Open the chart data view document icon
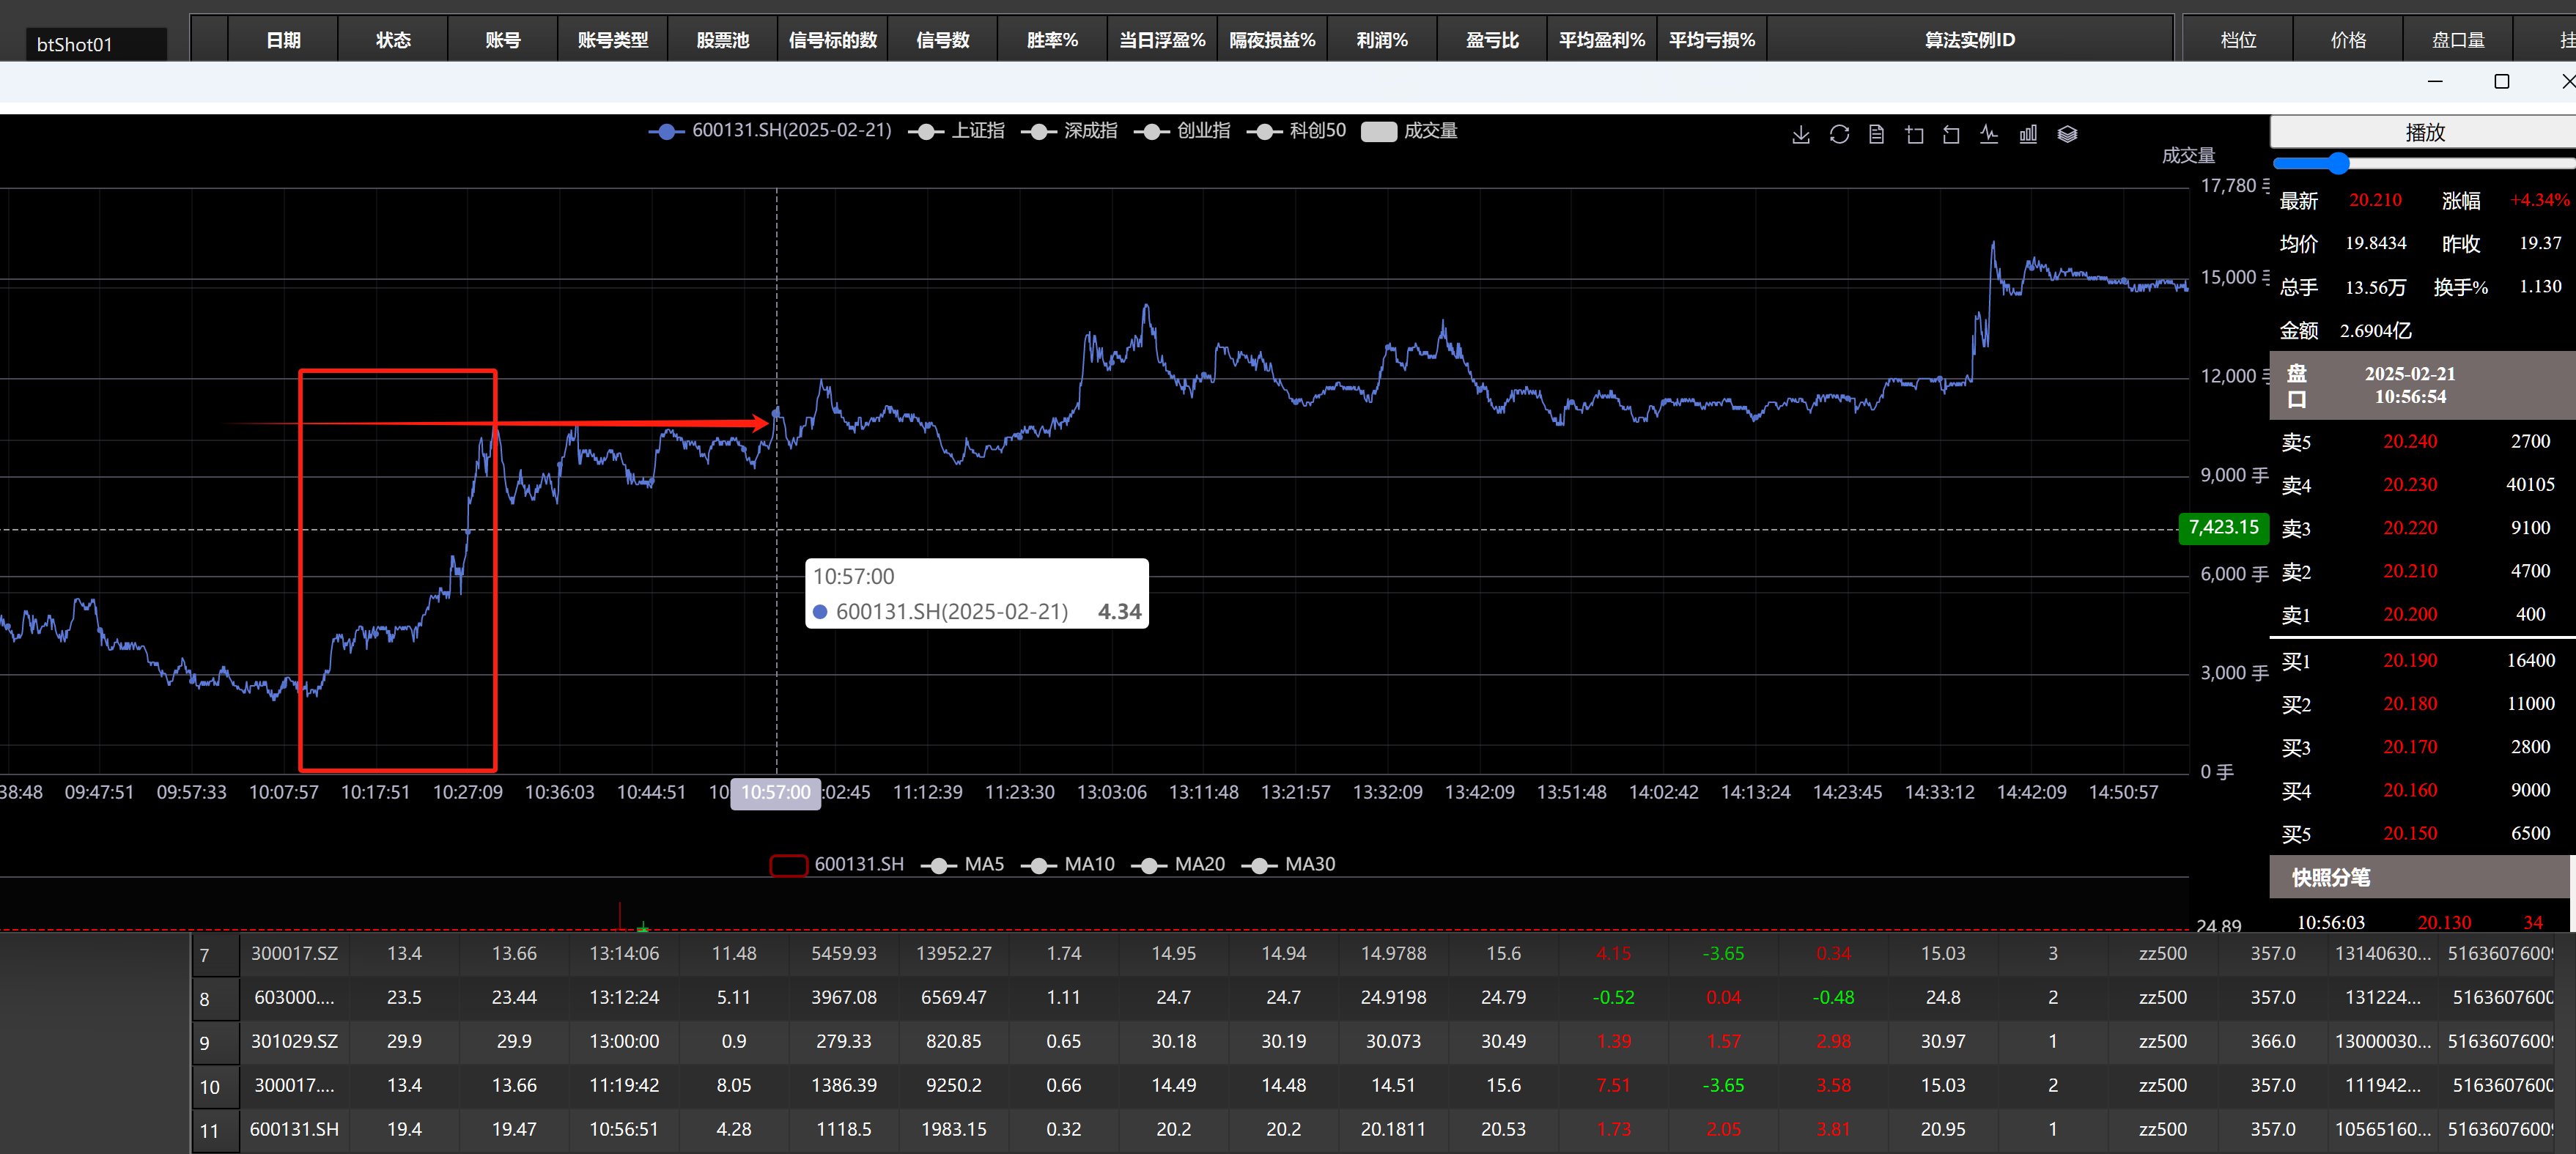 pos(1877,134)
